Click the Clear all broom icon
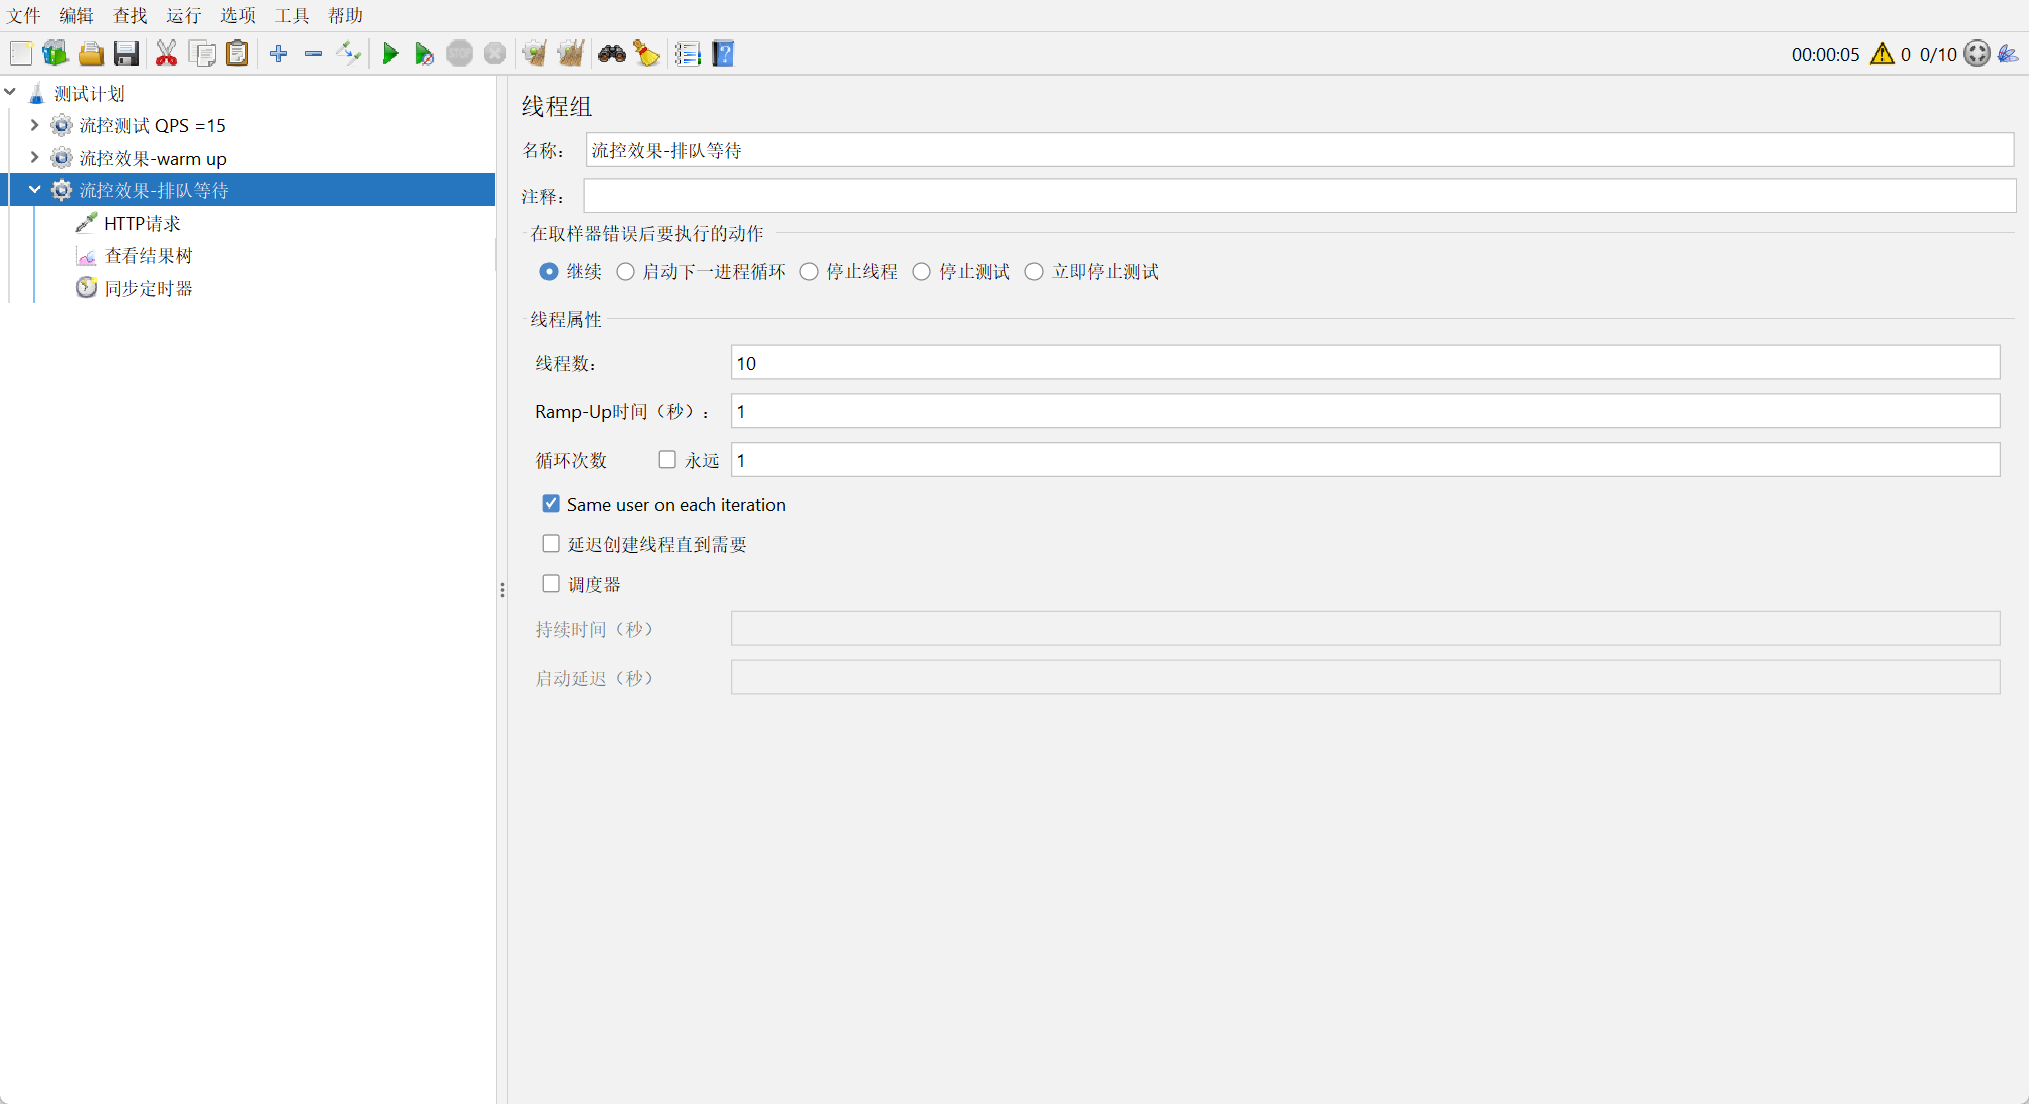 tap(570, 54)
